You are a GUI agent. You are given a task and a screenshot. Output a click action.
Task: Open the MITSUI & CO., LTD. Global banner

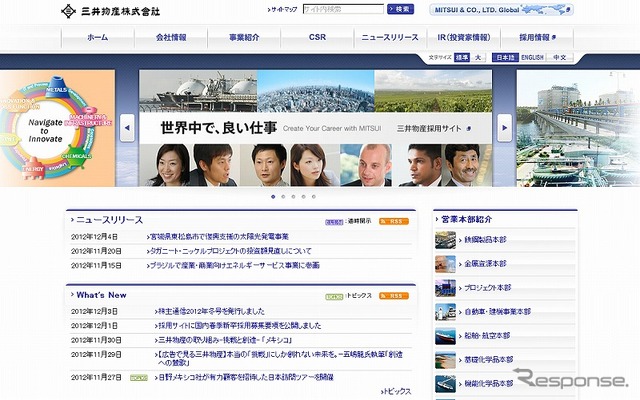(x=501, y=9)
